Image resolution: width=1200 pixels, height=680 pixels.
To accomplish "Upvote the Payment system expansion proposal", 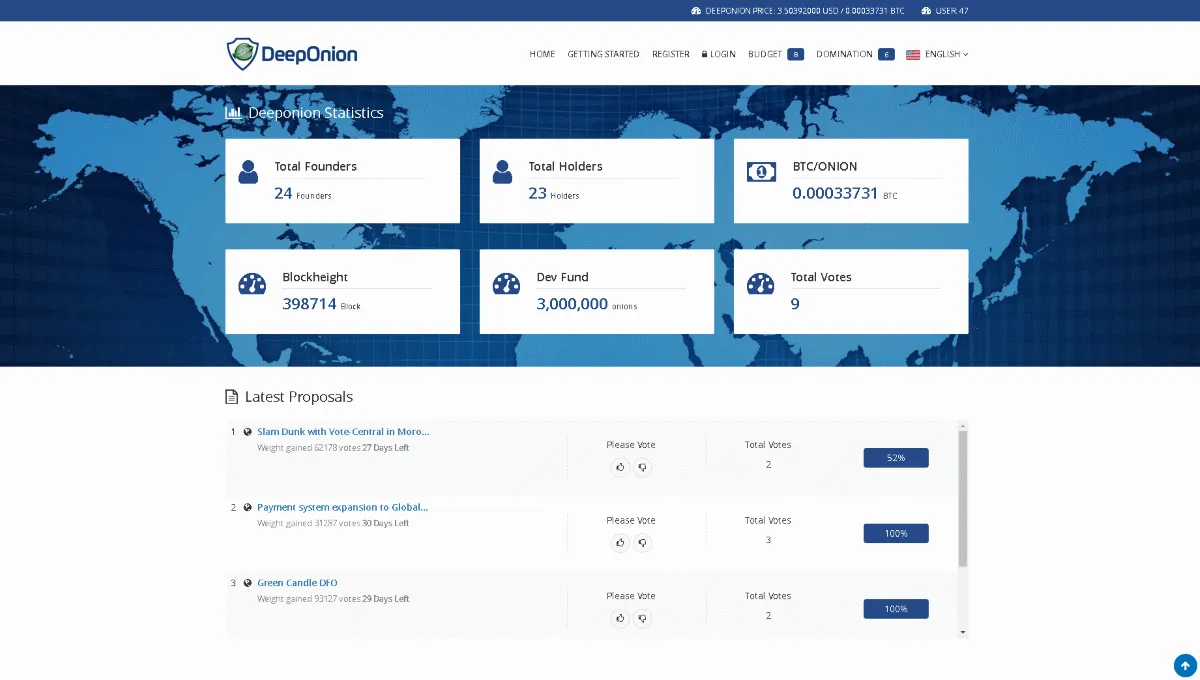I will [x=620, y=542].
